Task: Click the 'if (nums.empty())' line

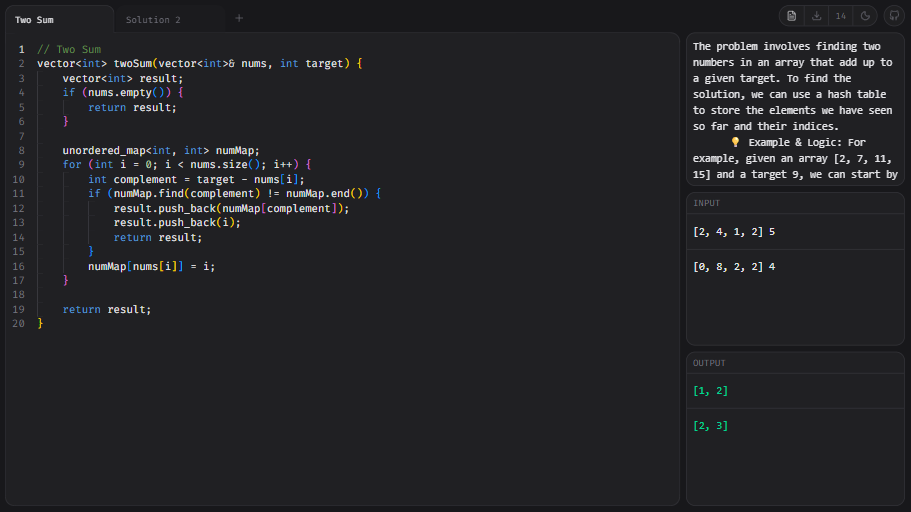Action: [x=123, y=92]
